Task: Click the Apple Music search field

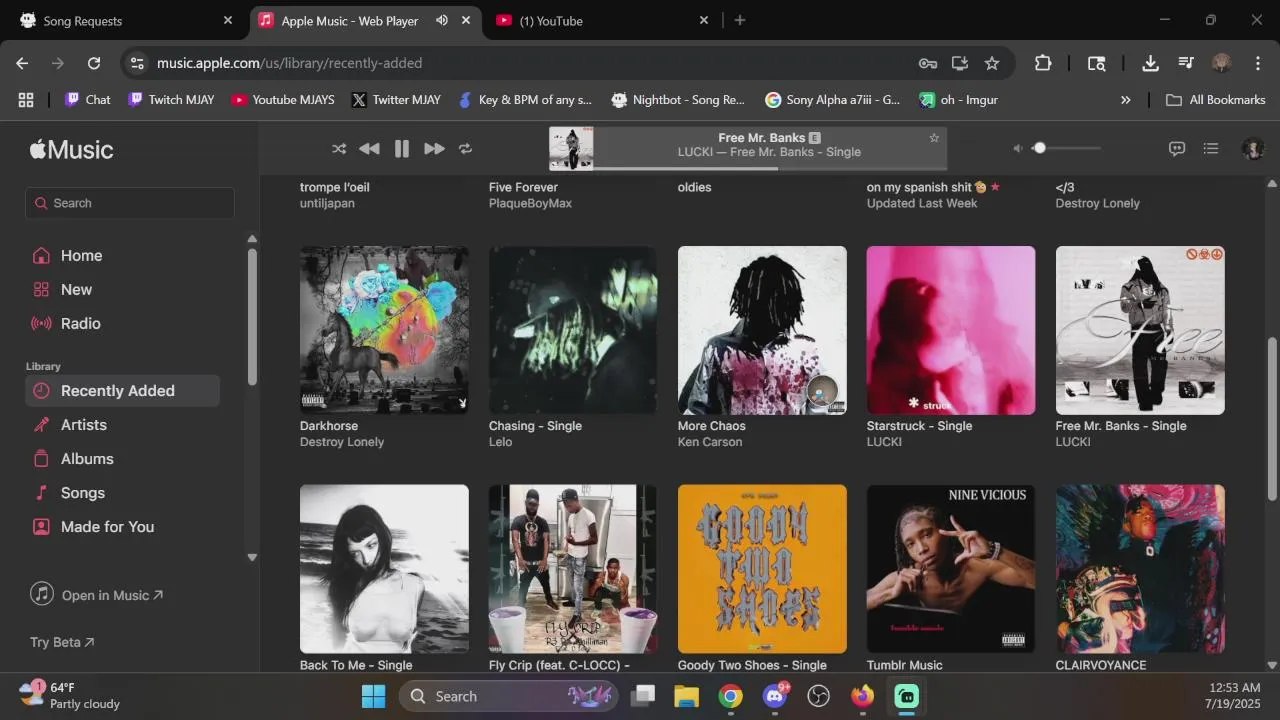Action: (x=130, y=203)
